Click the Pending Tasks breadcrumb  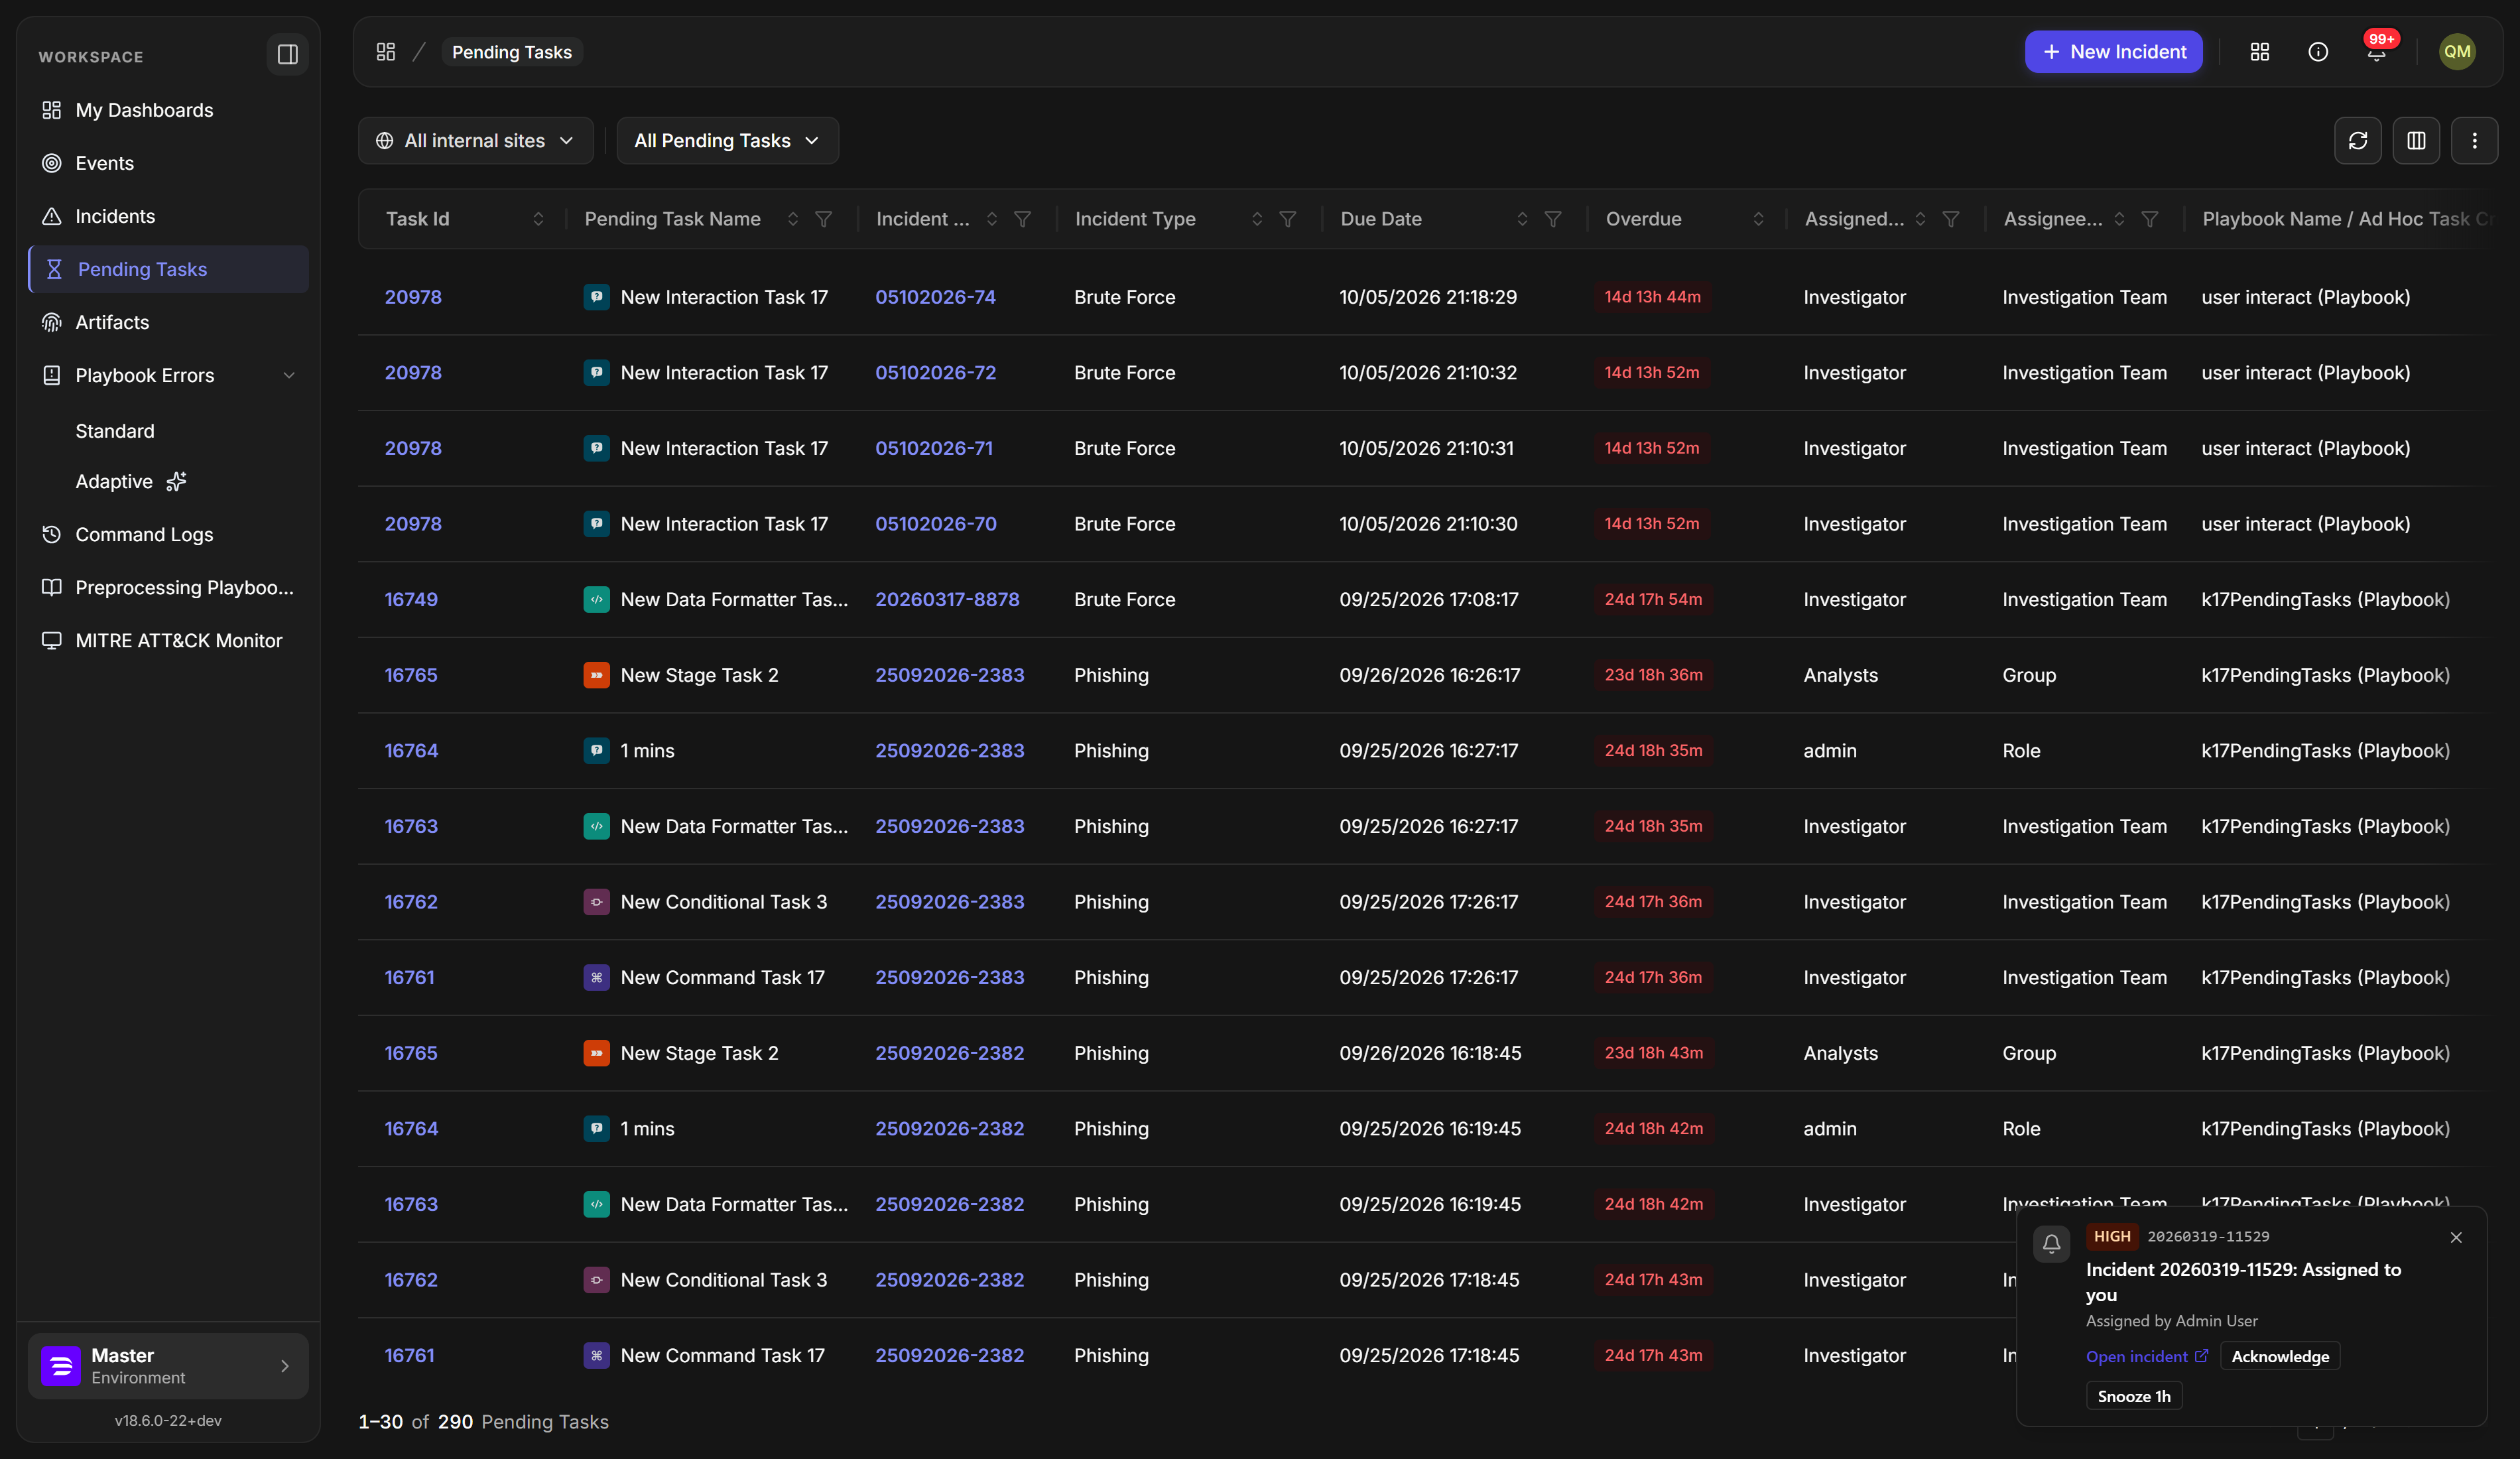tap(512, 52)
